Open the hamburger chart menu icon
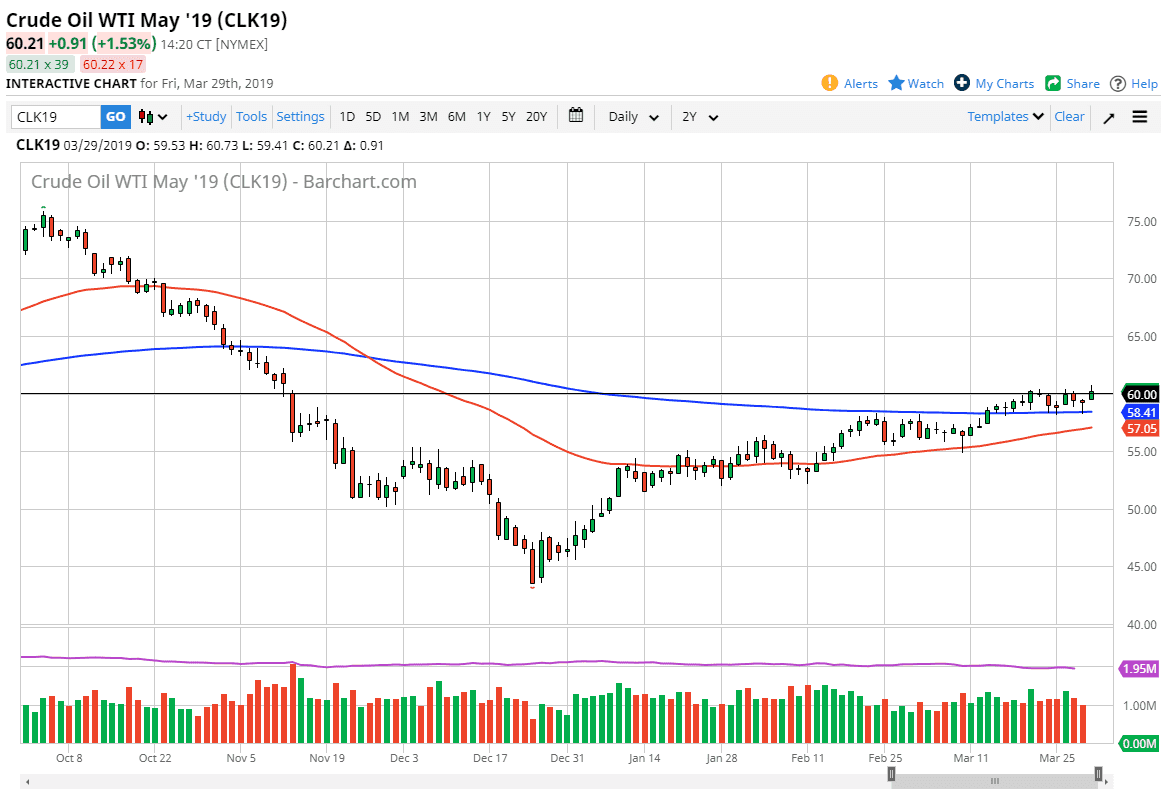The height and width of the screenshot is (798, 1162). click(x=1139, y=116)
